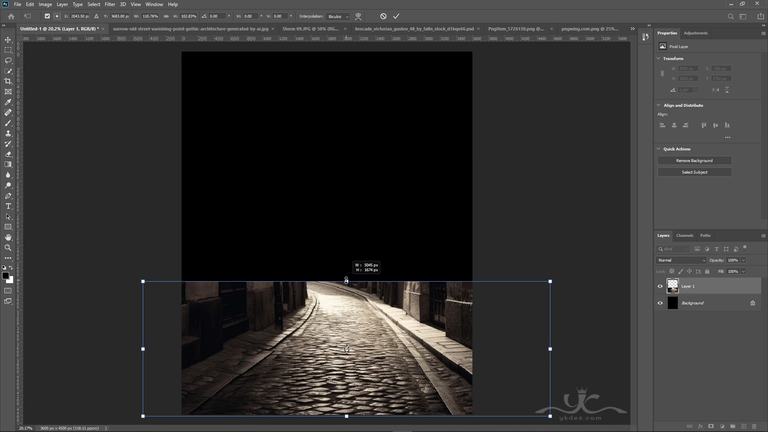Click the Background layer thumbnail
Image resolution: width=768 pixels, height=432 pixels.
tap(672, 303)
